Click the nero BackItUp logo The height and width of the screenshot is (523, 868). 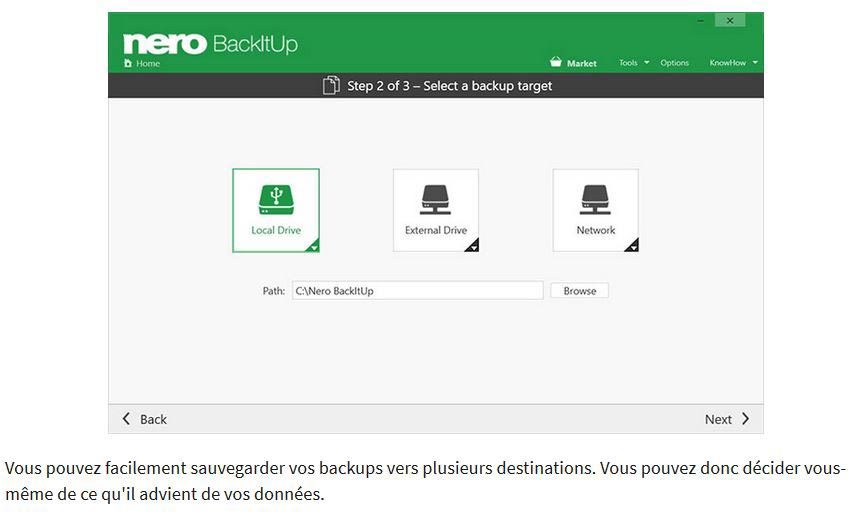click(210, 43)
